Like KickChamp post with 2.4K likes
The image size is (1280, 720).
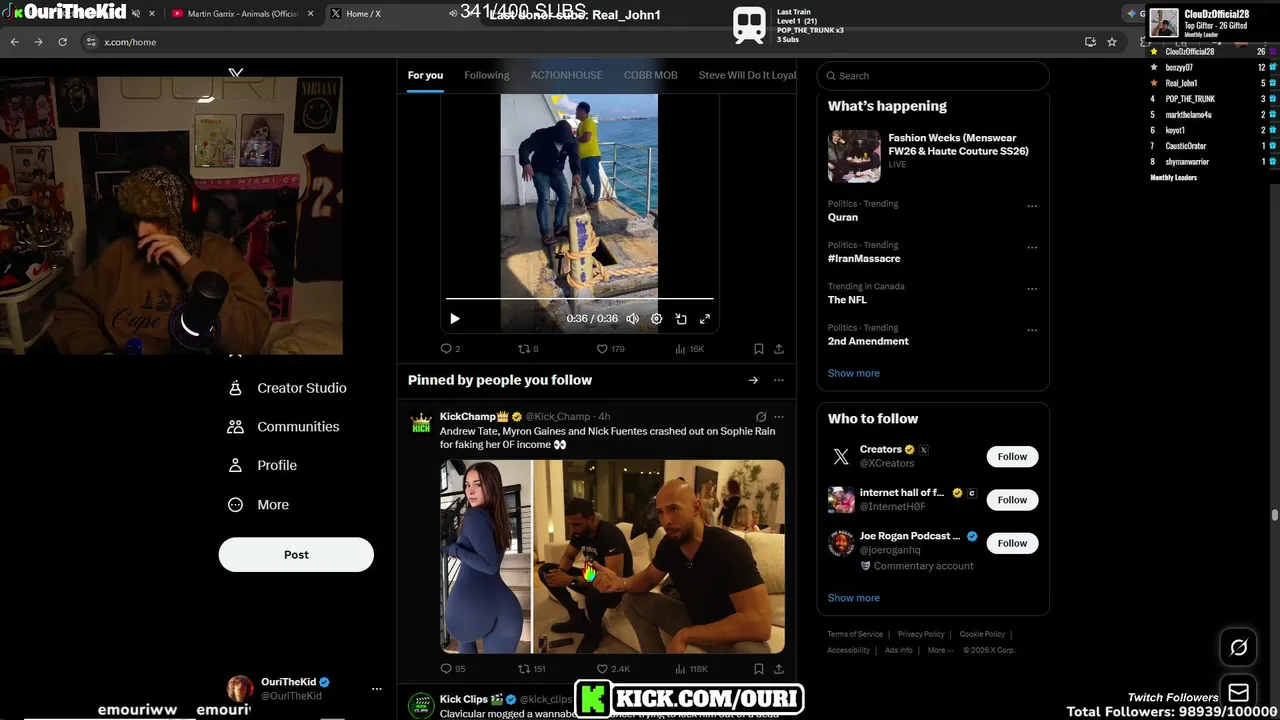coord(613,669)
